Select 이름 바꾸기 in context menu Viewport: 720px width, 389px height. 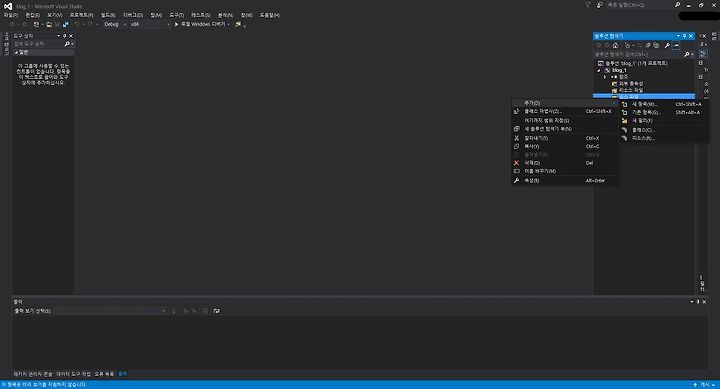(x=565, y=171)
